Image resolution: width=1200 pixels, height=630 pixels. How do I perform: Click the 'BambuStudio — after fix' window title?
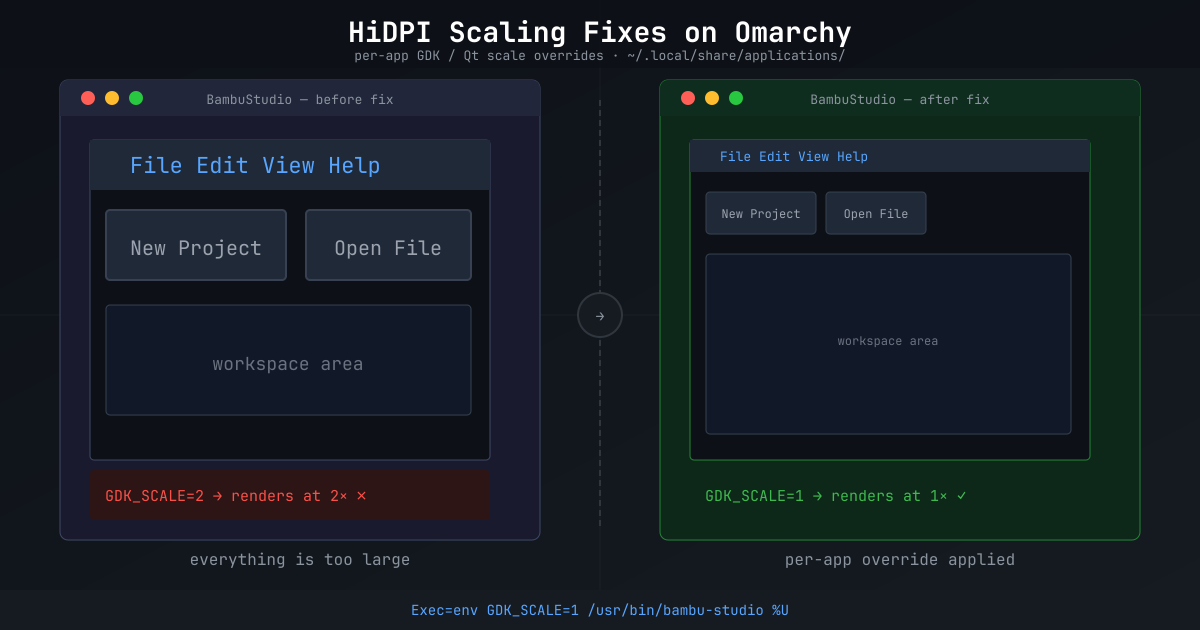click(x=900, y=99)
